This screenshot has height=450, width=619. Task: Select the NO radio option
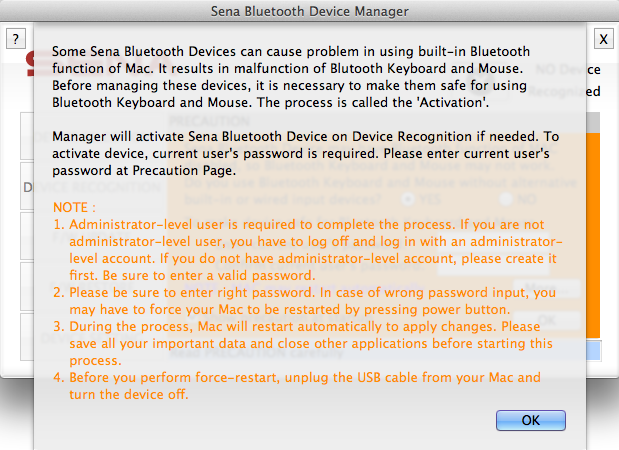506,199
